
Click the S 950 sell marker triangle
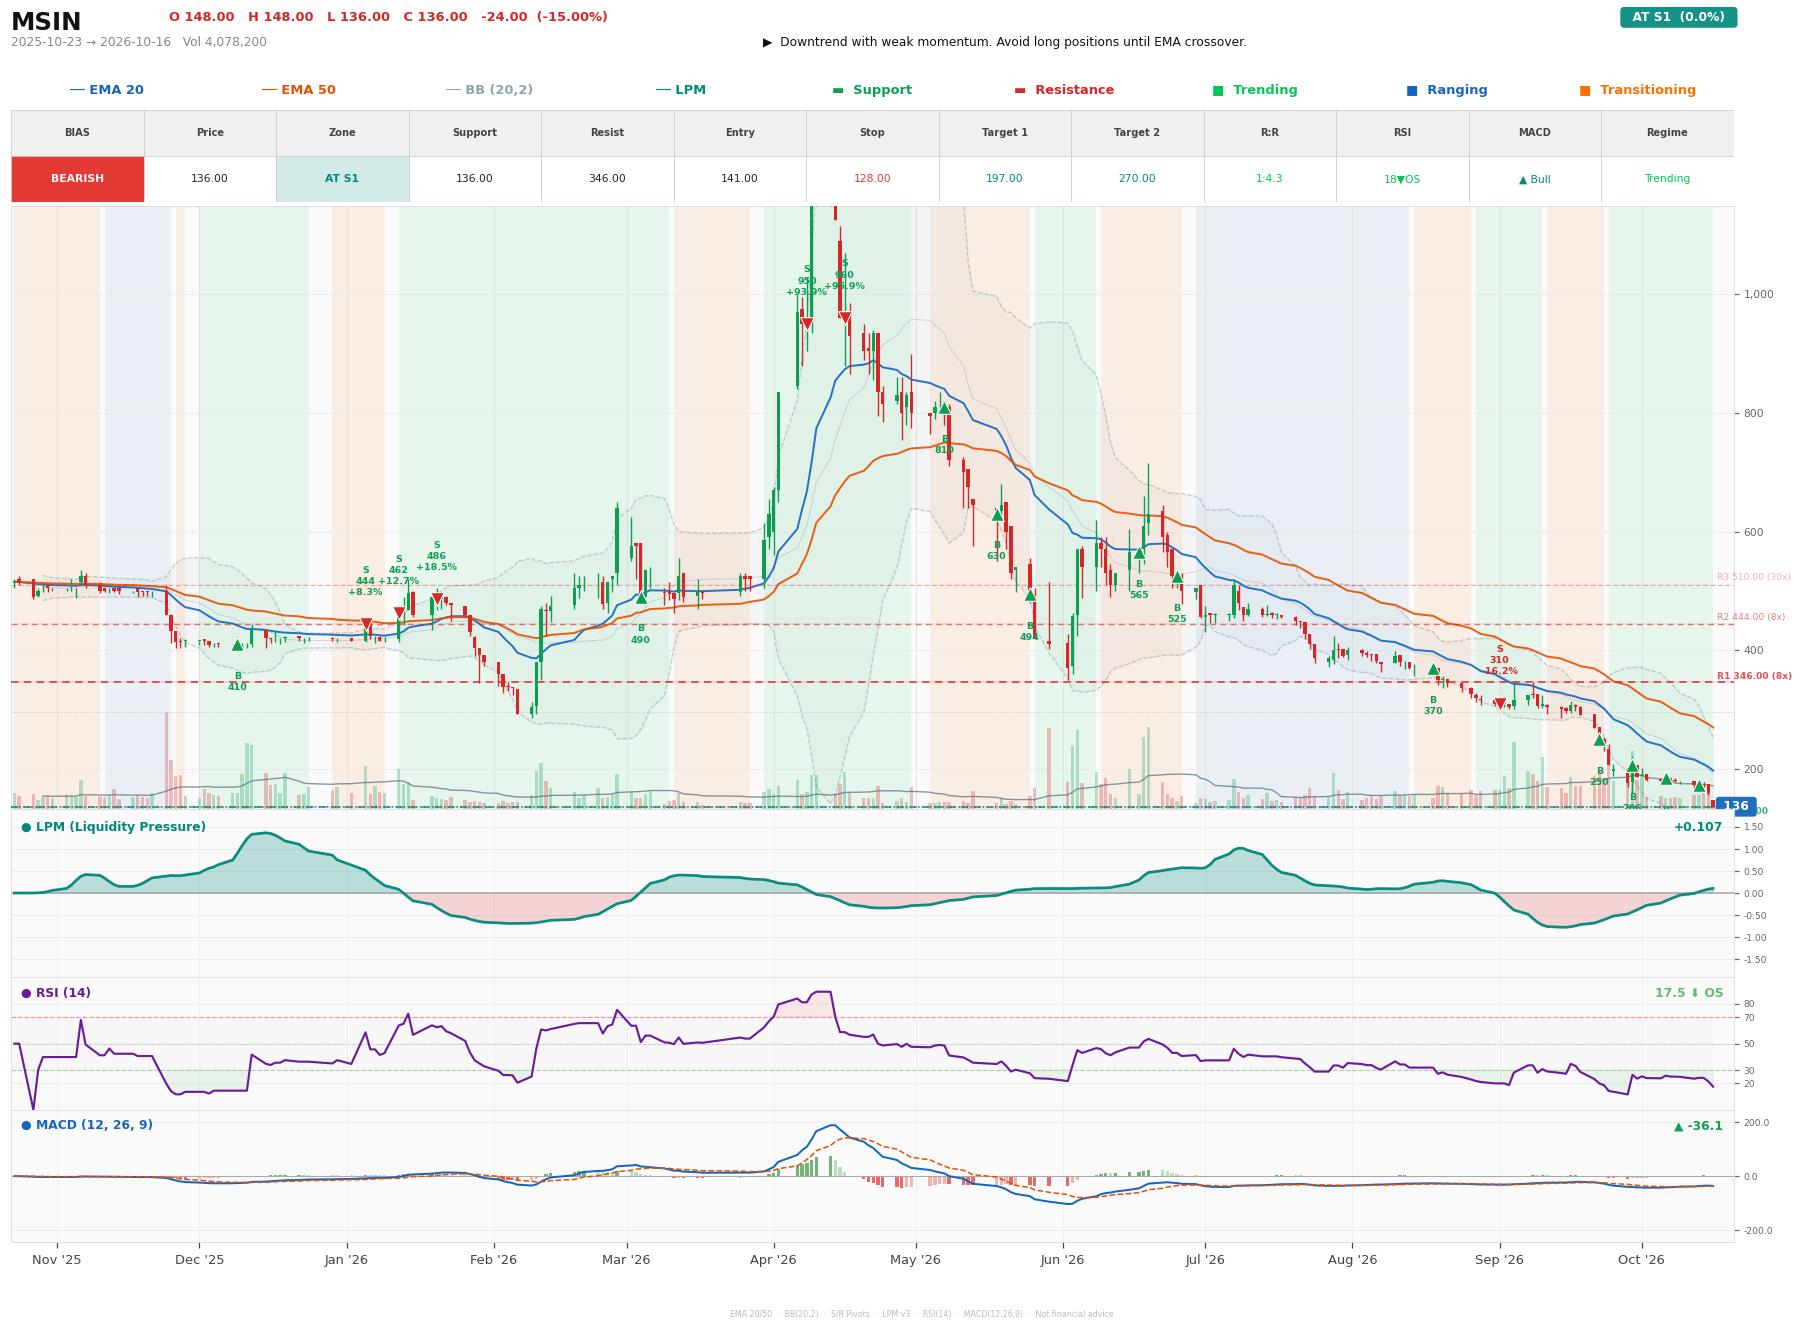point(807,324)
